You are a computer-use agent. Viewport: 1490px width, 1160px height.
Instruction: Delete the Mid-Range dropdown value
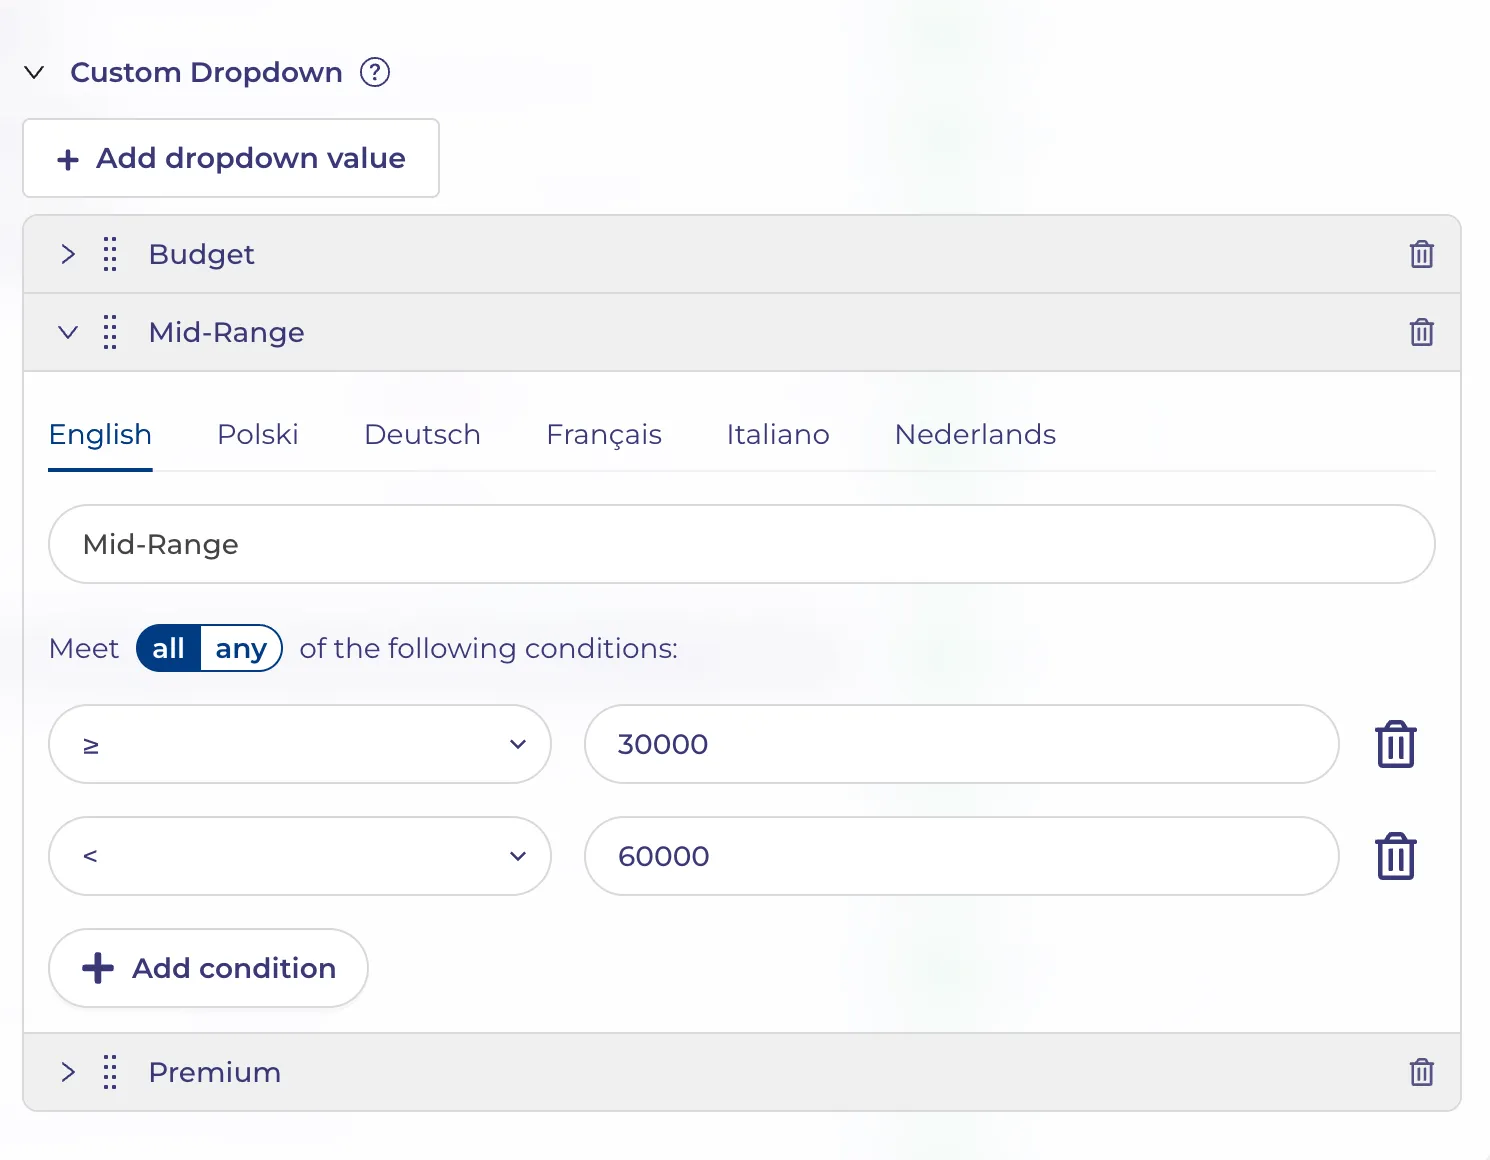(x=1421, y=332)
